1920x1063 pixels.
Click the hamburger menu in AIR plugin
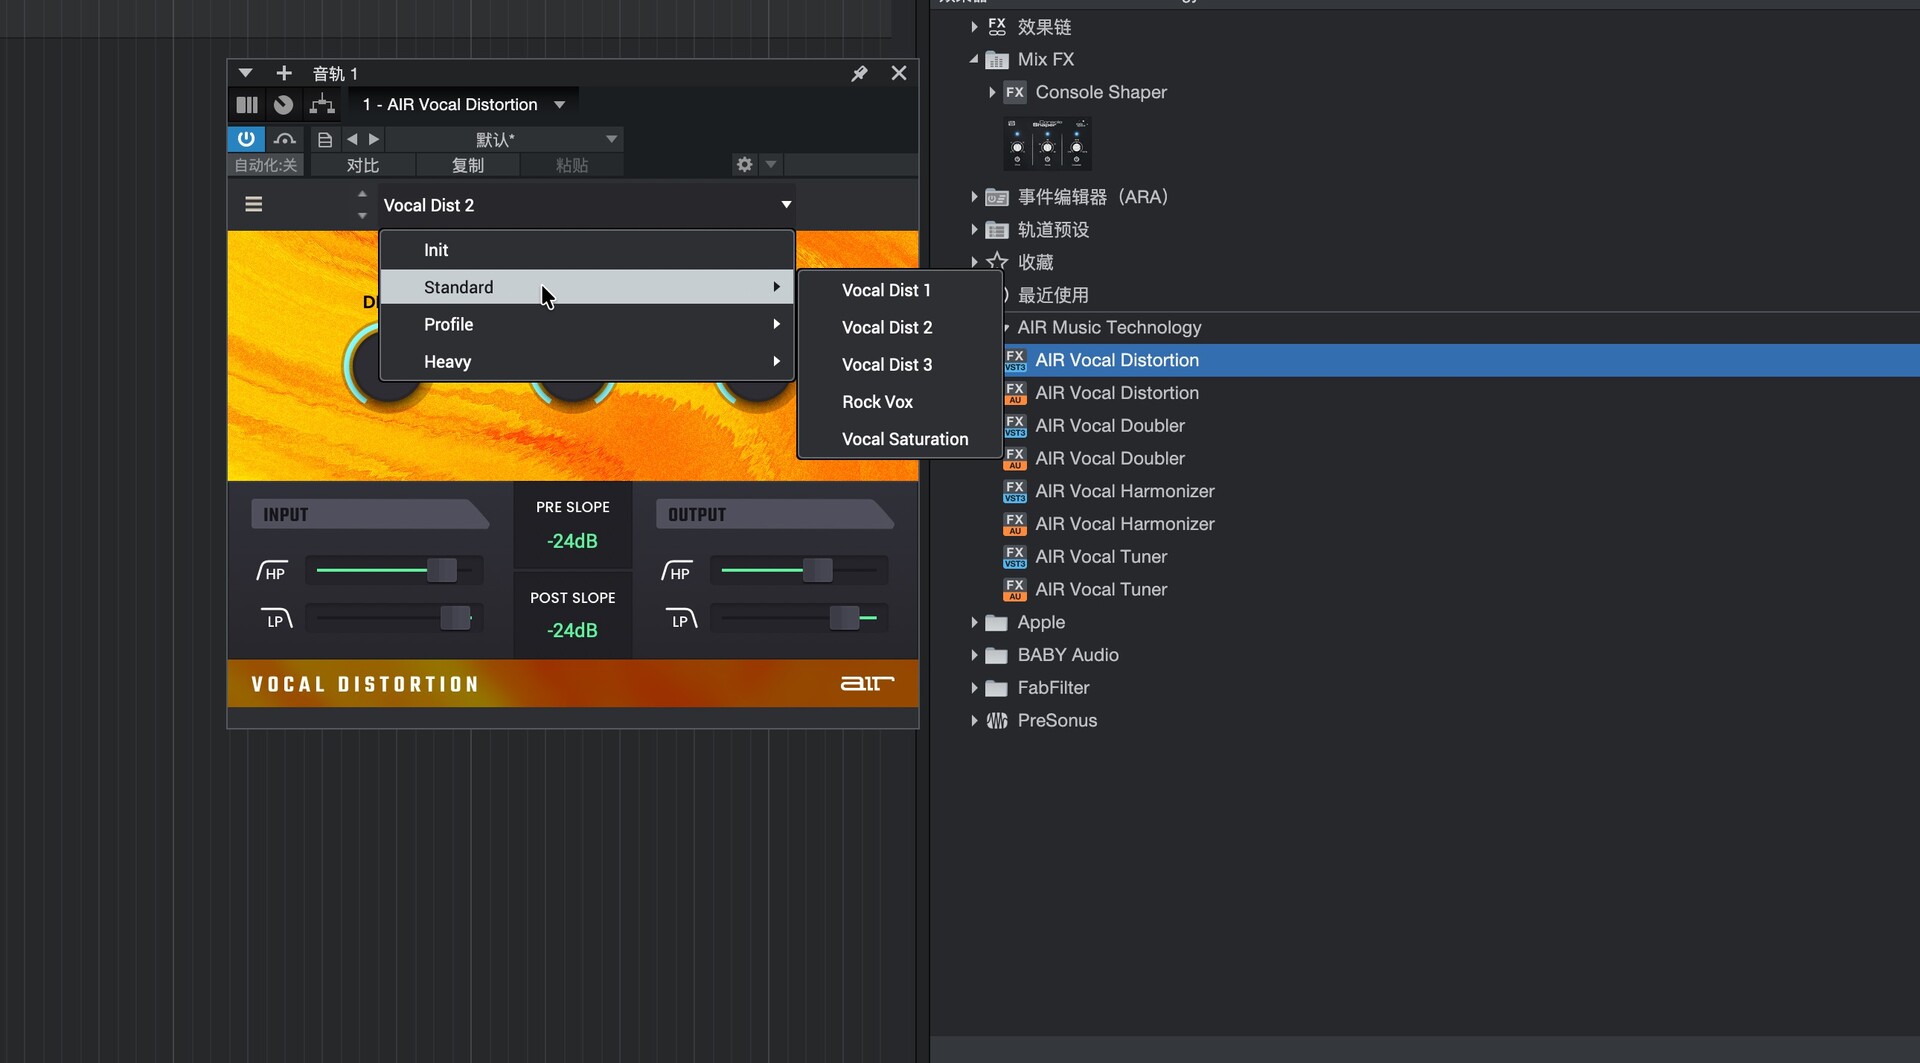click(254, 204)
